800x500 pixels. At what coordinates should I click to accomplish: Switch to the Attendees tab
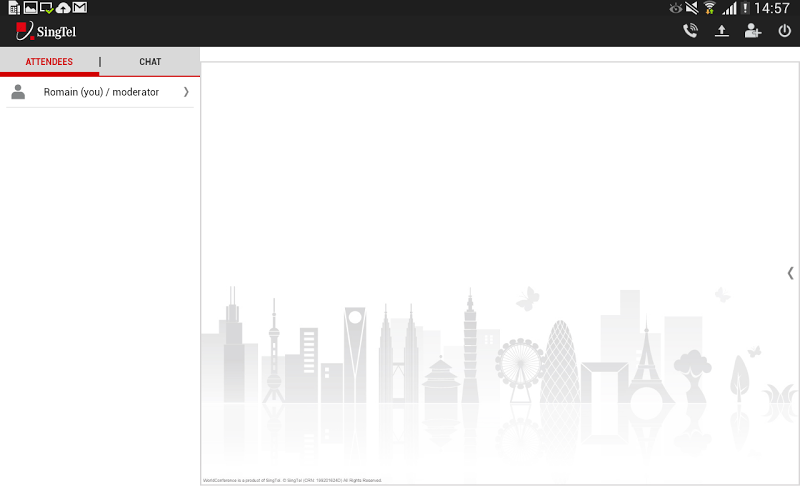point(49,62)
